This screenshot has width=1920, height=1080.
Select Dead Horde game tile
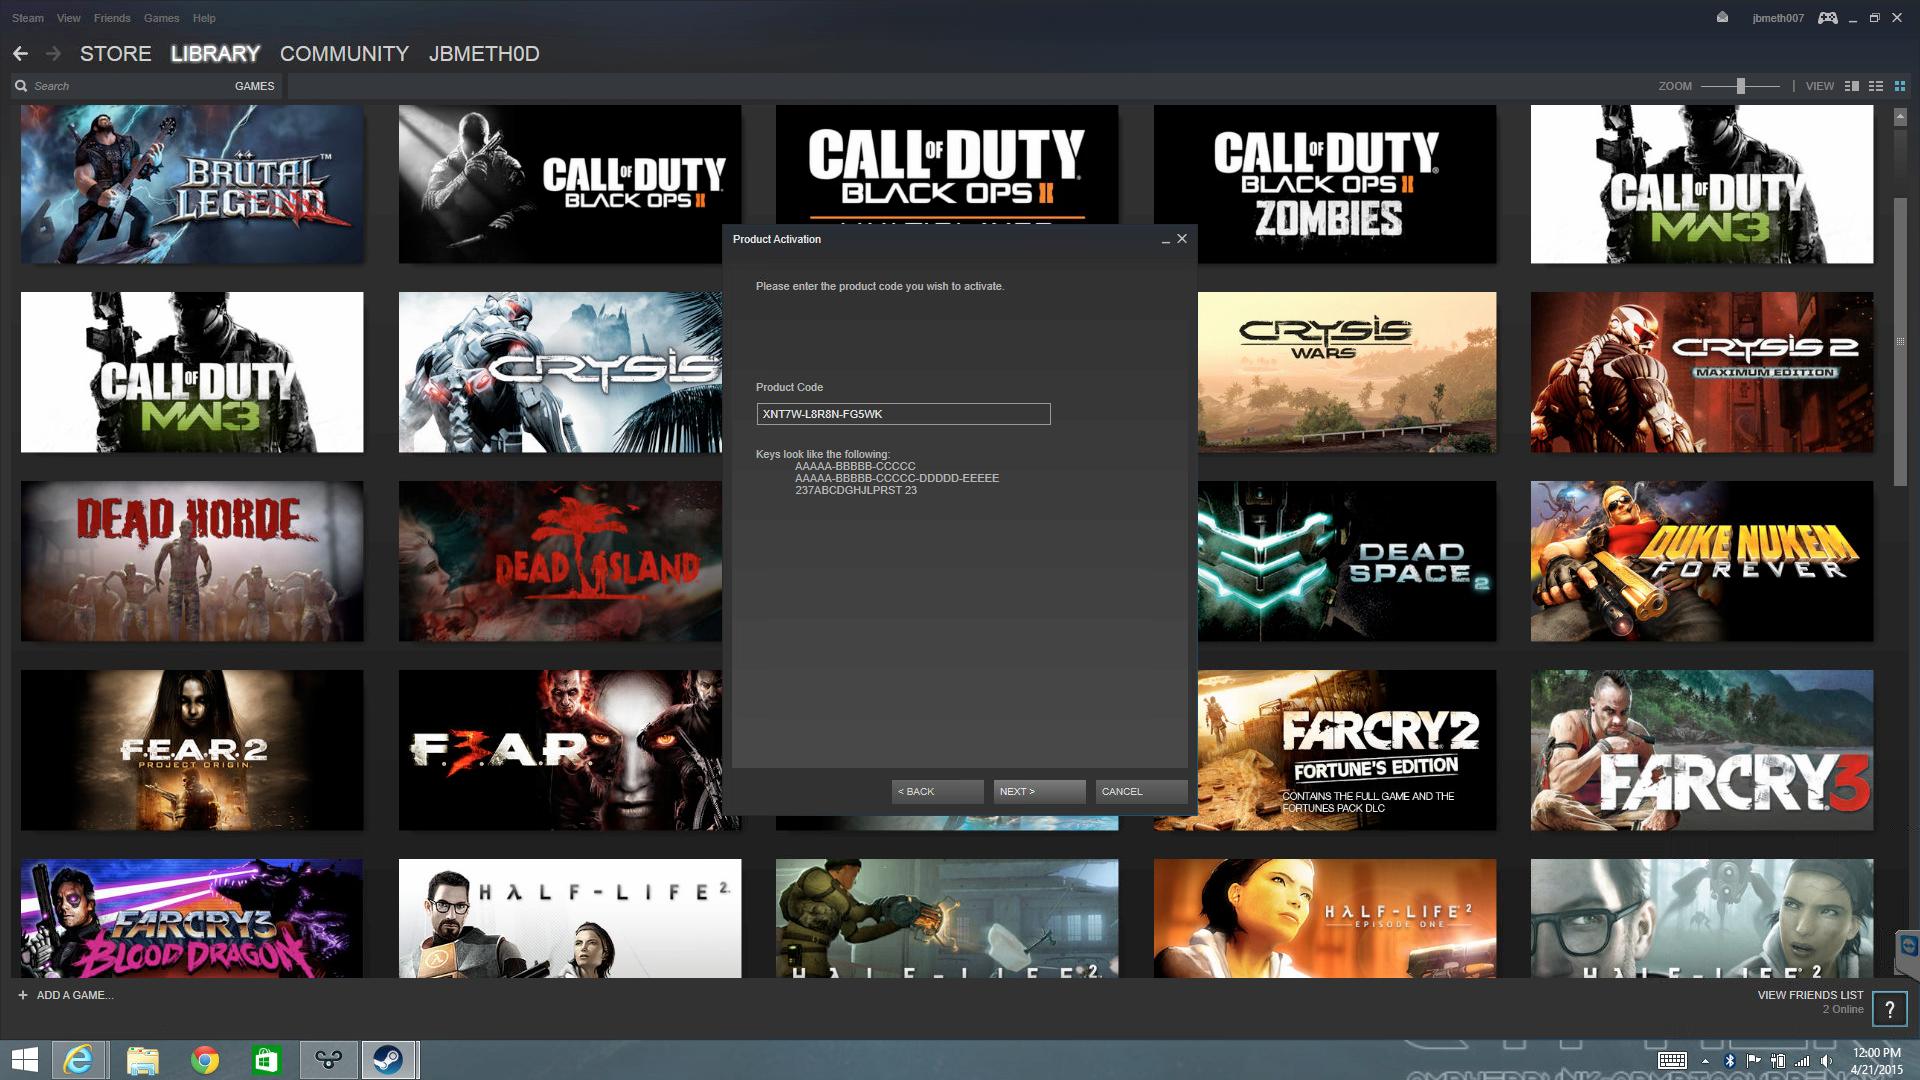click(192, 561)
